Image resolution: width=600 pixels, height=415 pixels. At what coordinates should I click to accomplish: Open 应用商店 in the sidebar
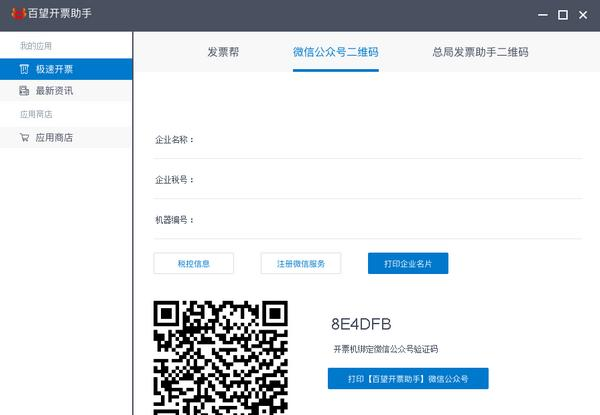click(66, 137)
